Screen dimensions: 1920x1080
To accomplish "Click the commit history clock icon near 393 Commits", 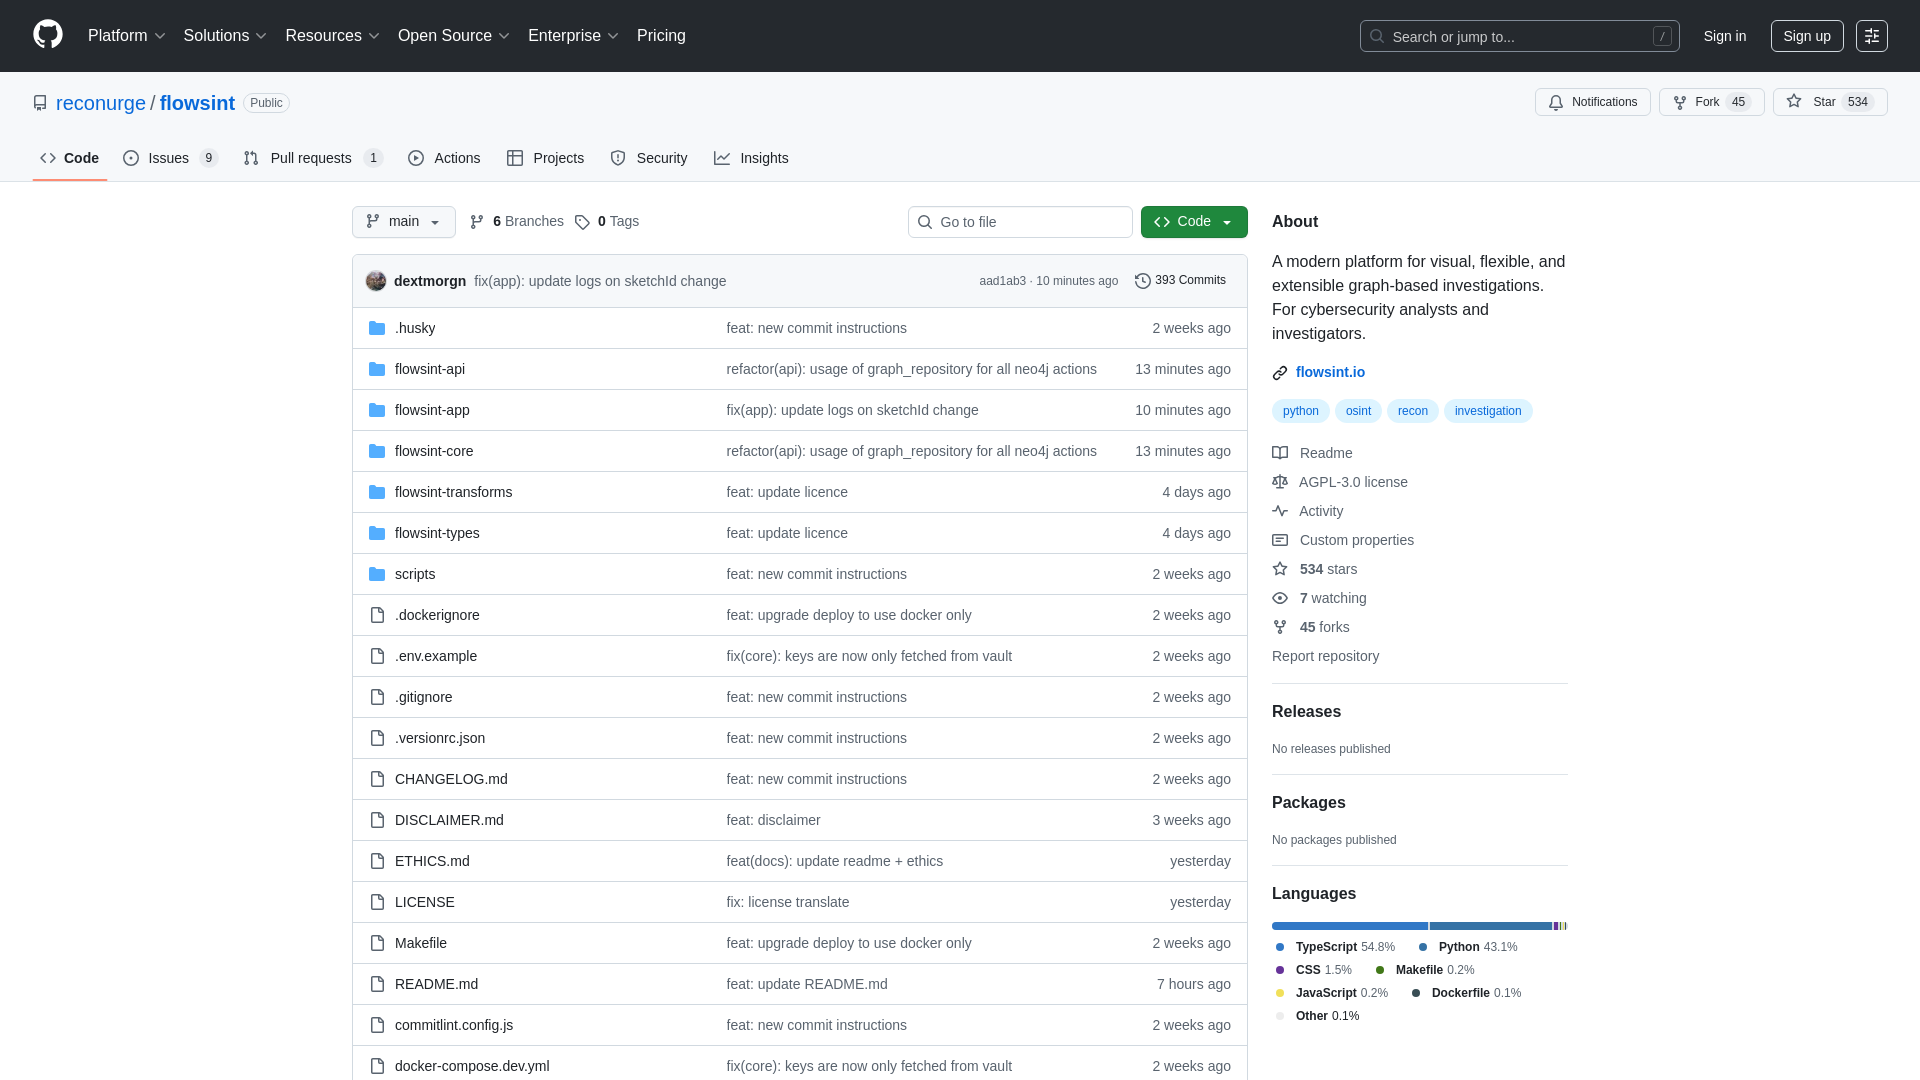I will (1143, 281).
